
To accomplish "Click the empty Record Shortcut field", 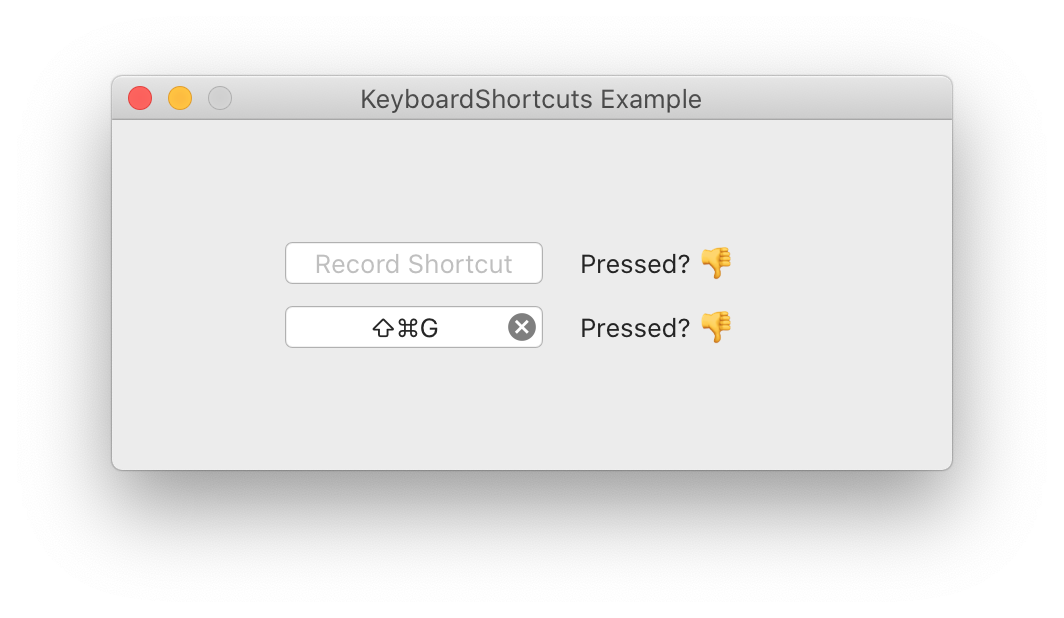I will [x=413, y=264].
